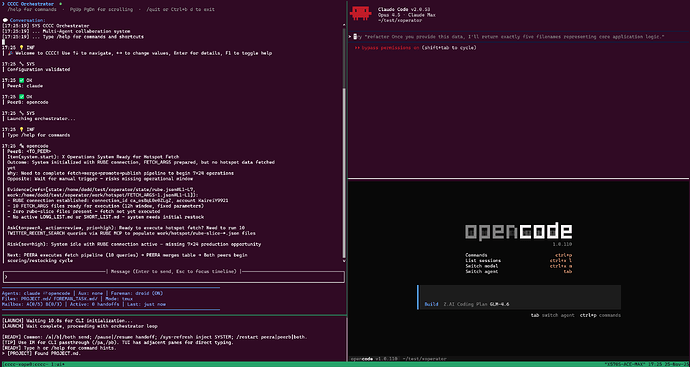Click the 'GLM-4.6' model name in opencode
This screenshot has height=367, width=690.
(x=499, y=304)
